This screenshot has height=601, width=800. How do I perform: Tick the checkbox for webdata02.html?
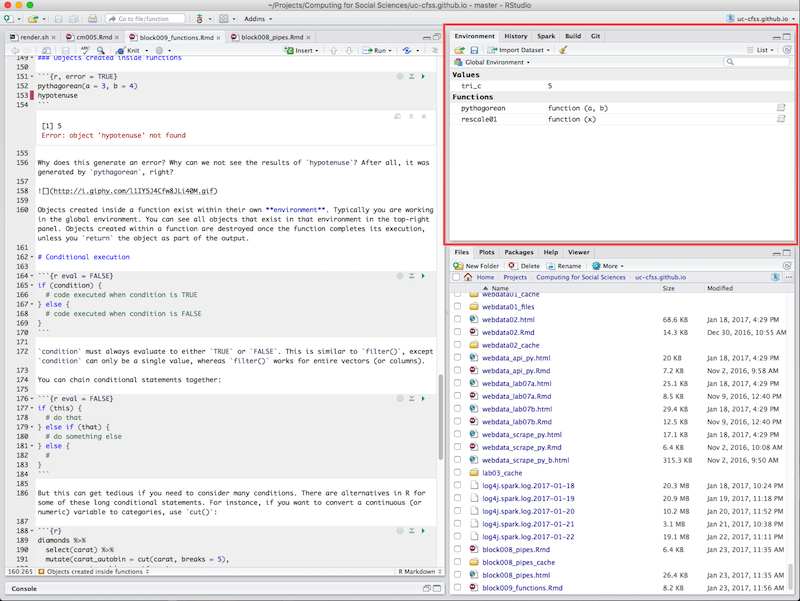coord(457,319)
